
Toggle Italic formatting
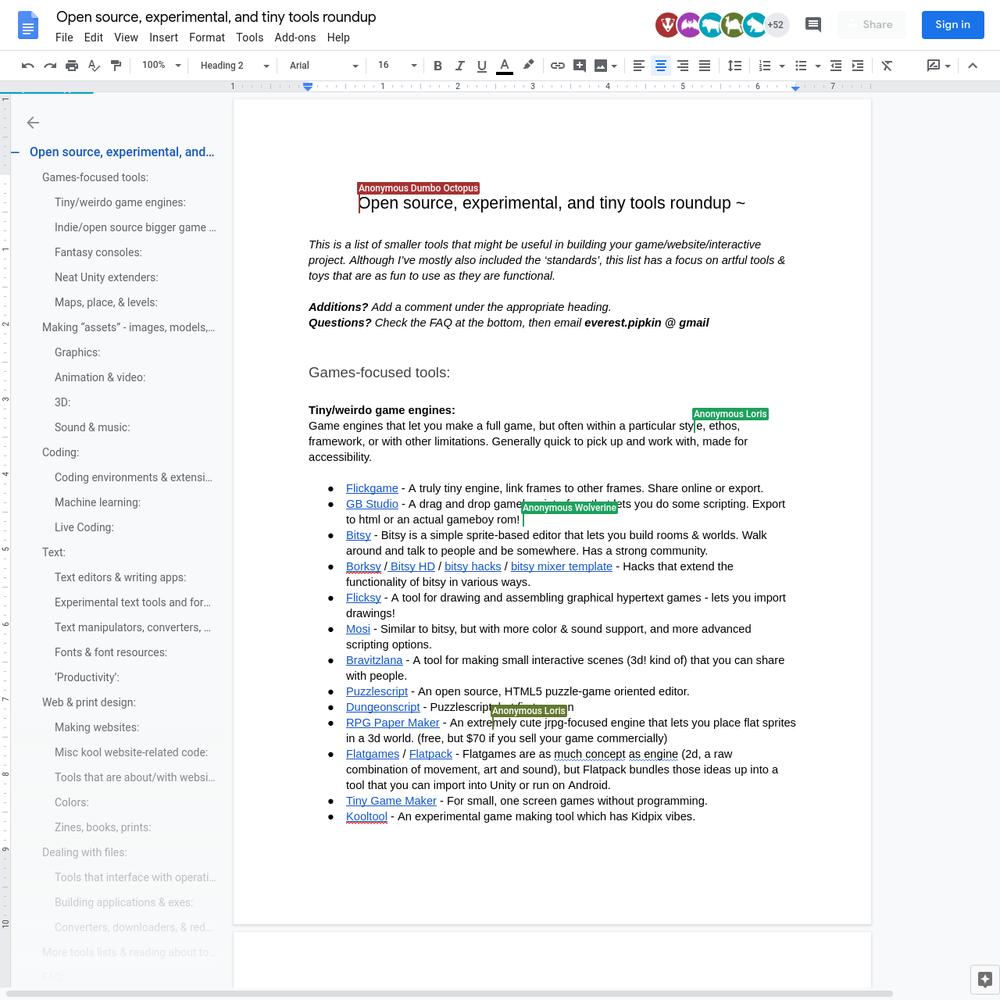coord(460,66)
